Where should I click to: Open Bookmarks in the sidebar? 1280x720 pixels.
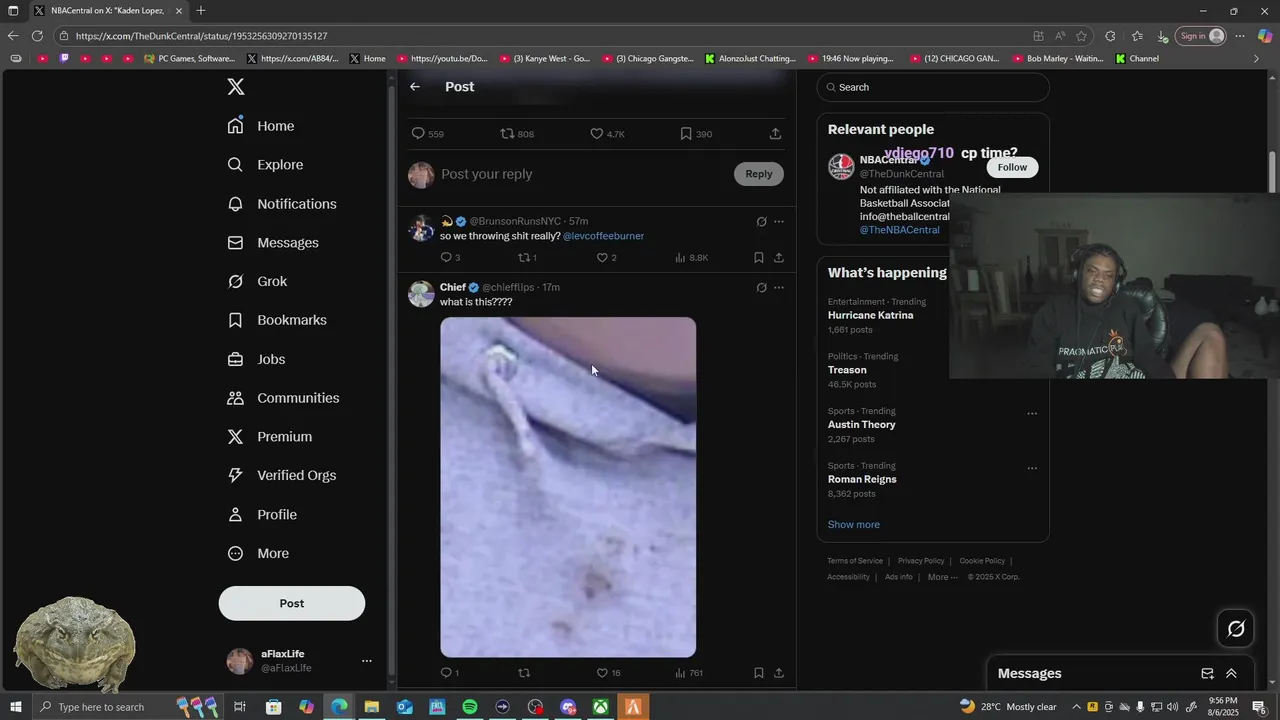point(276,320)
